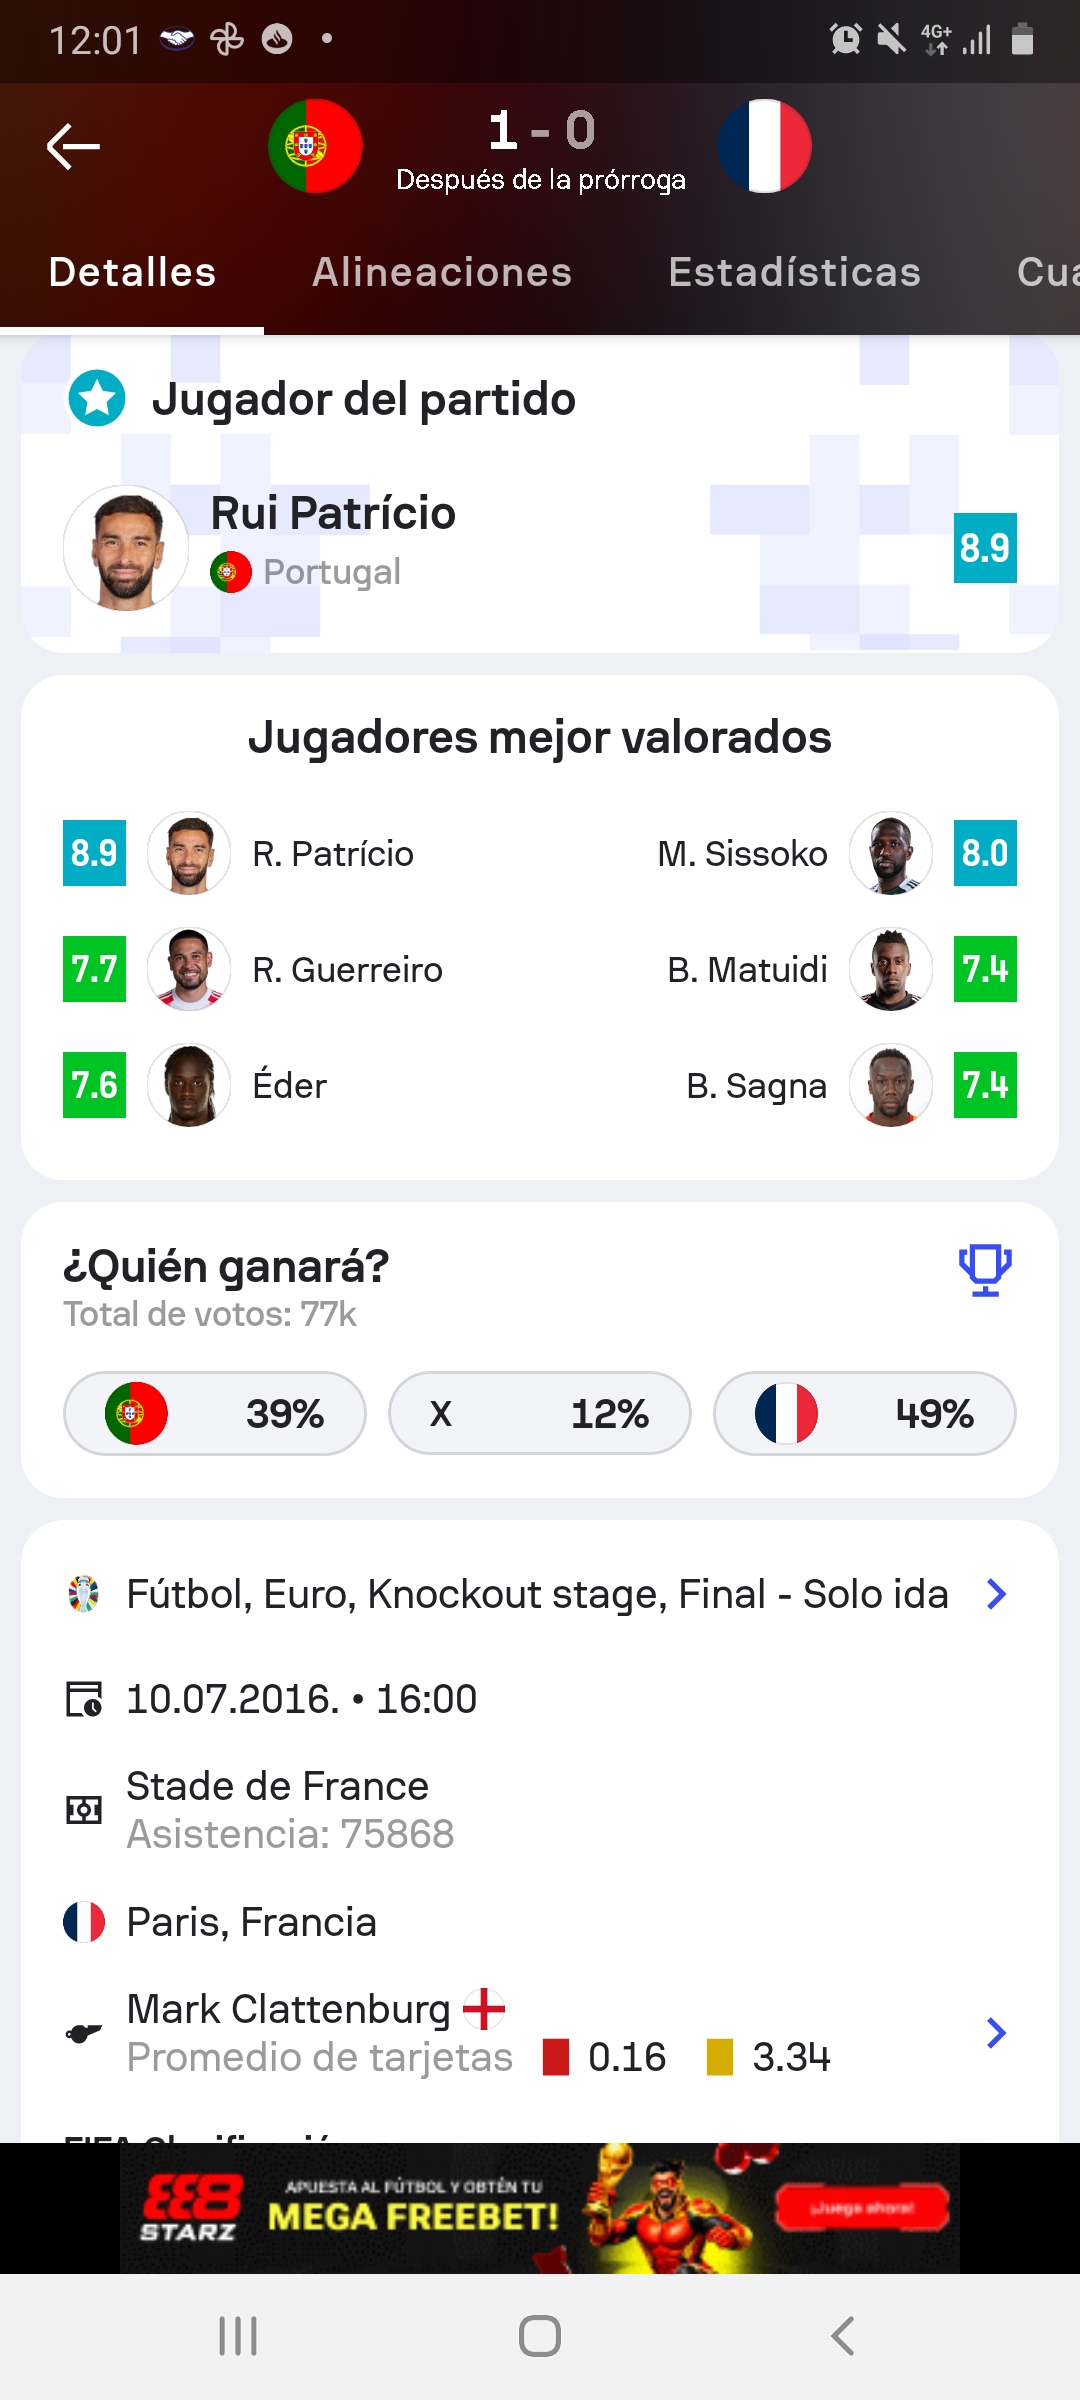Tap the back arrow in the header
The image size is (1080, 2400).
[x=73, y=147]
